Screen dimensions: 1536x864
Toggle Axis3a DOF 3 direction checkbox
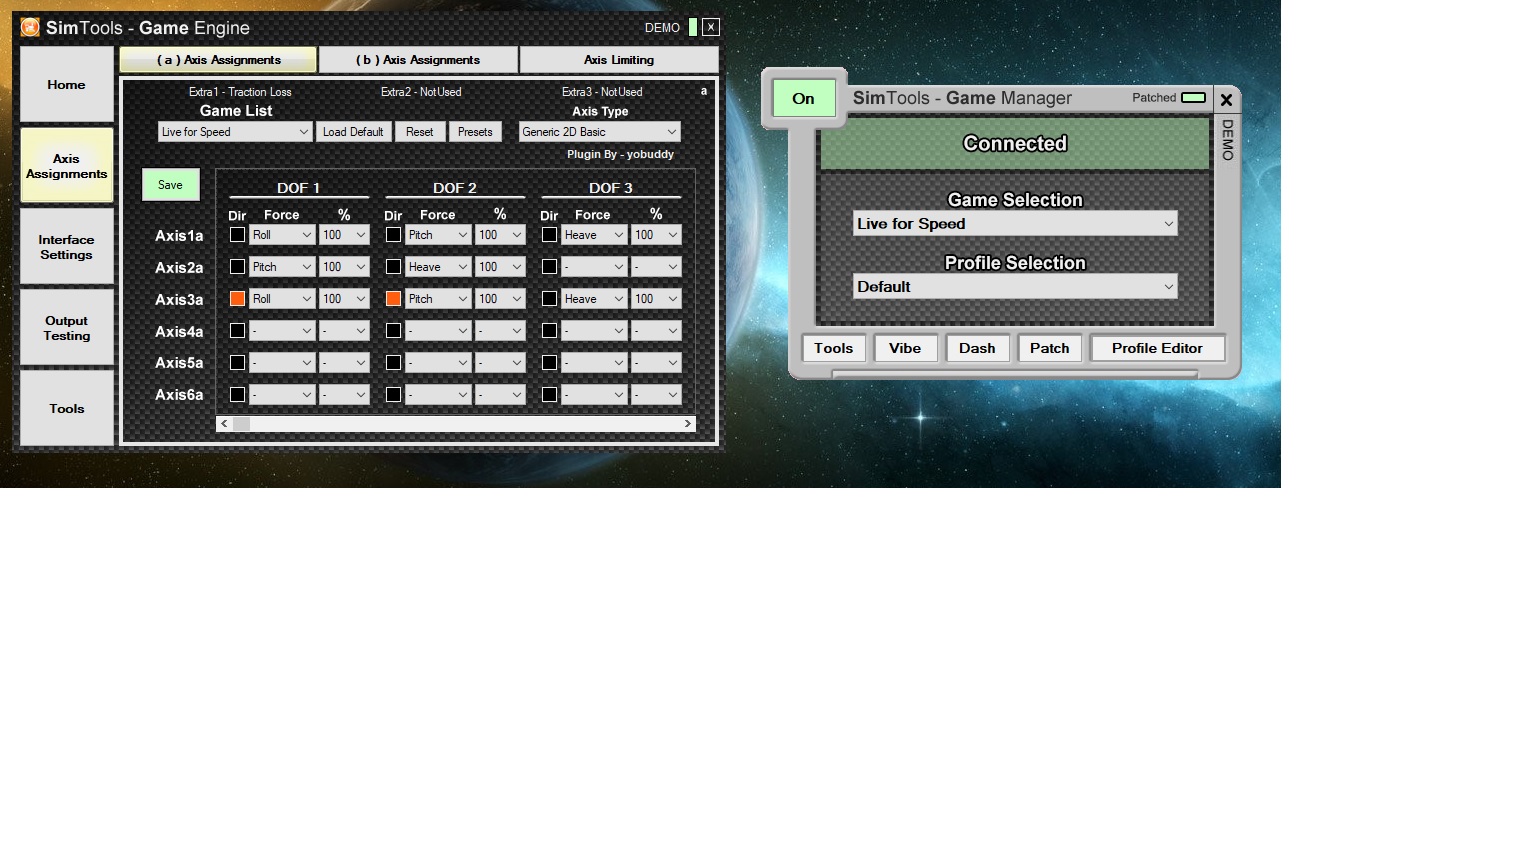(549, 299)
